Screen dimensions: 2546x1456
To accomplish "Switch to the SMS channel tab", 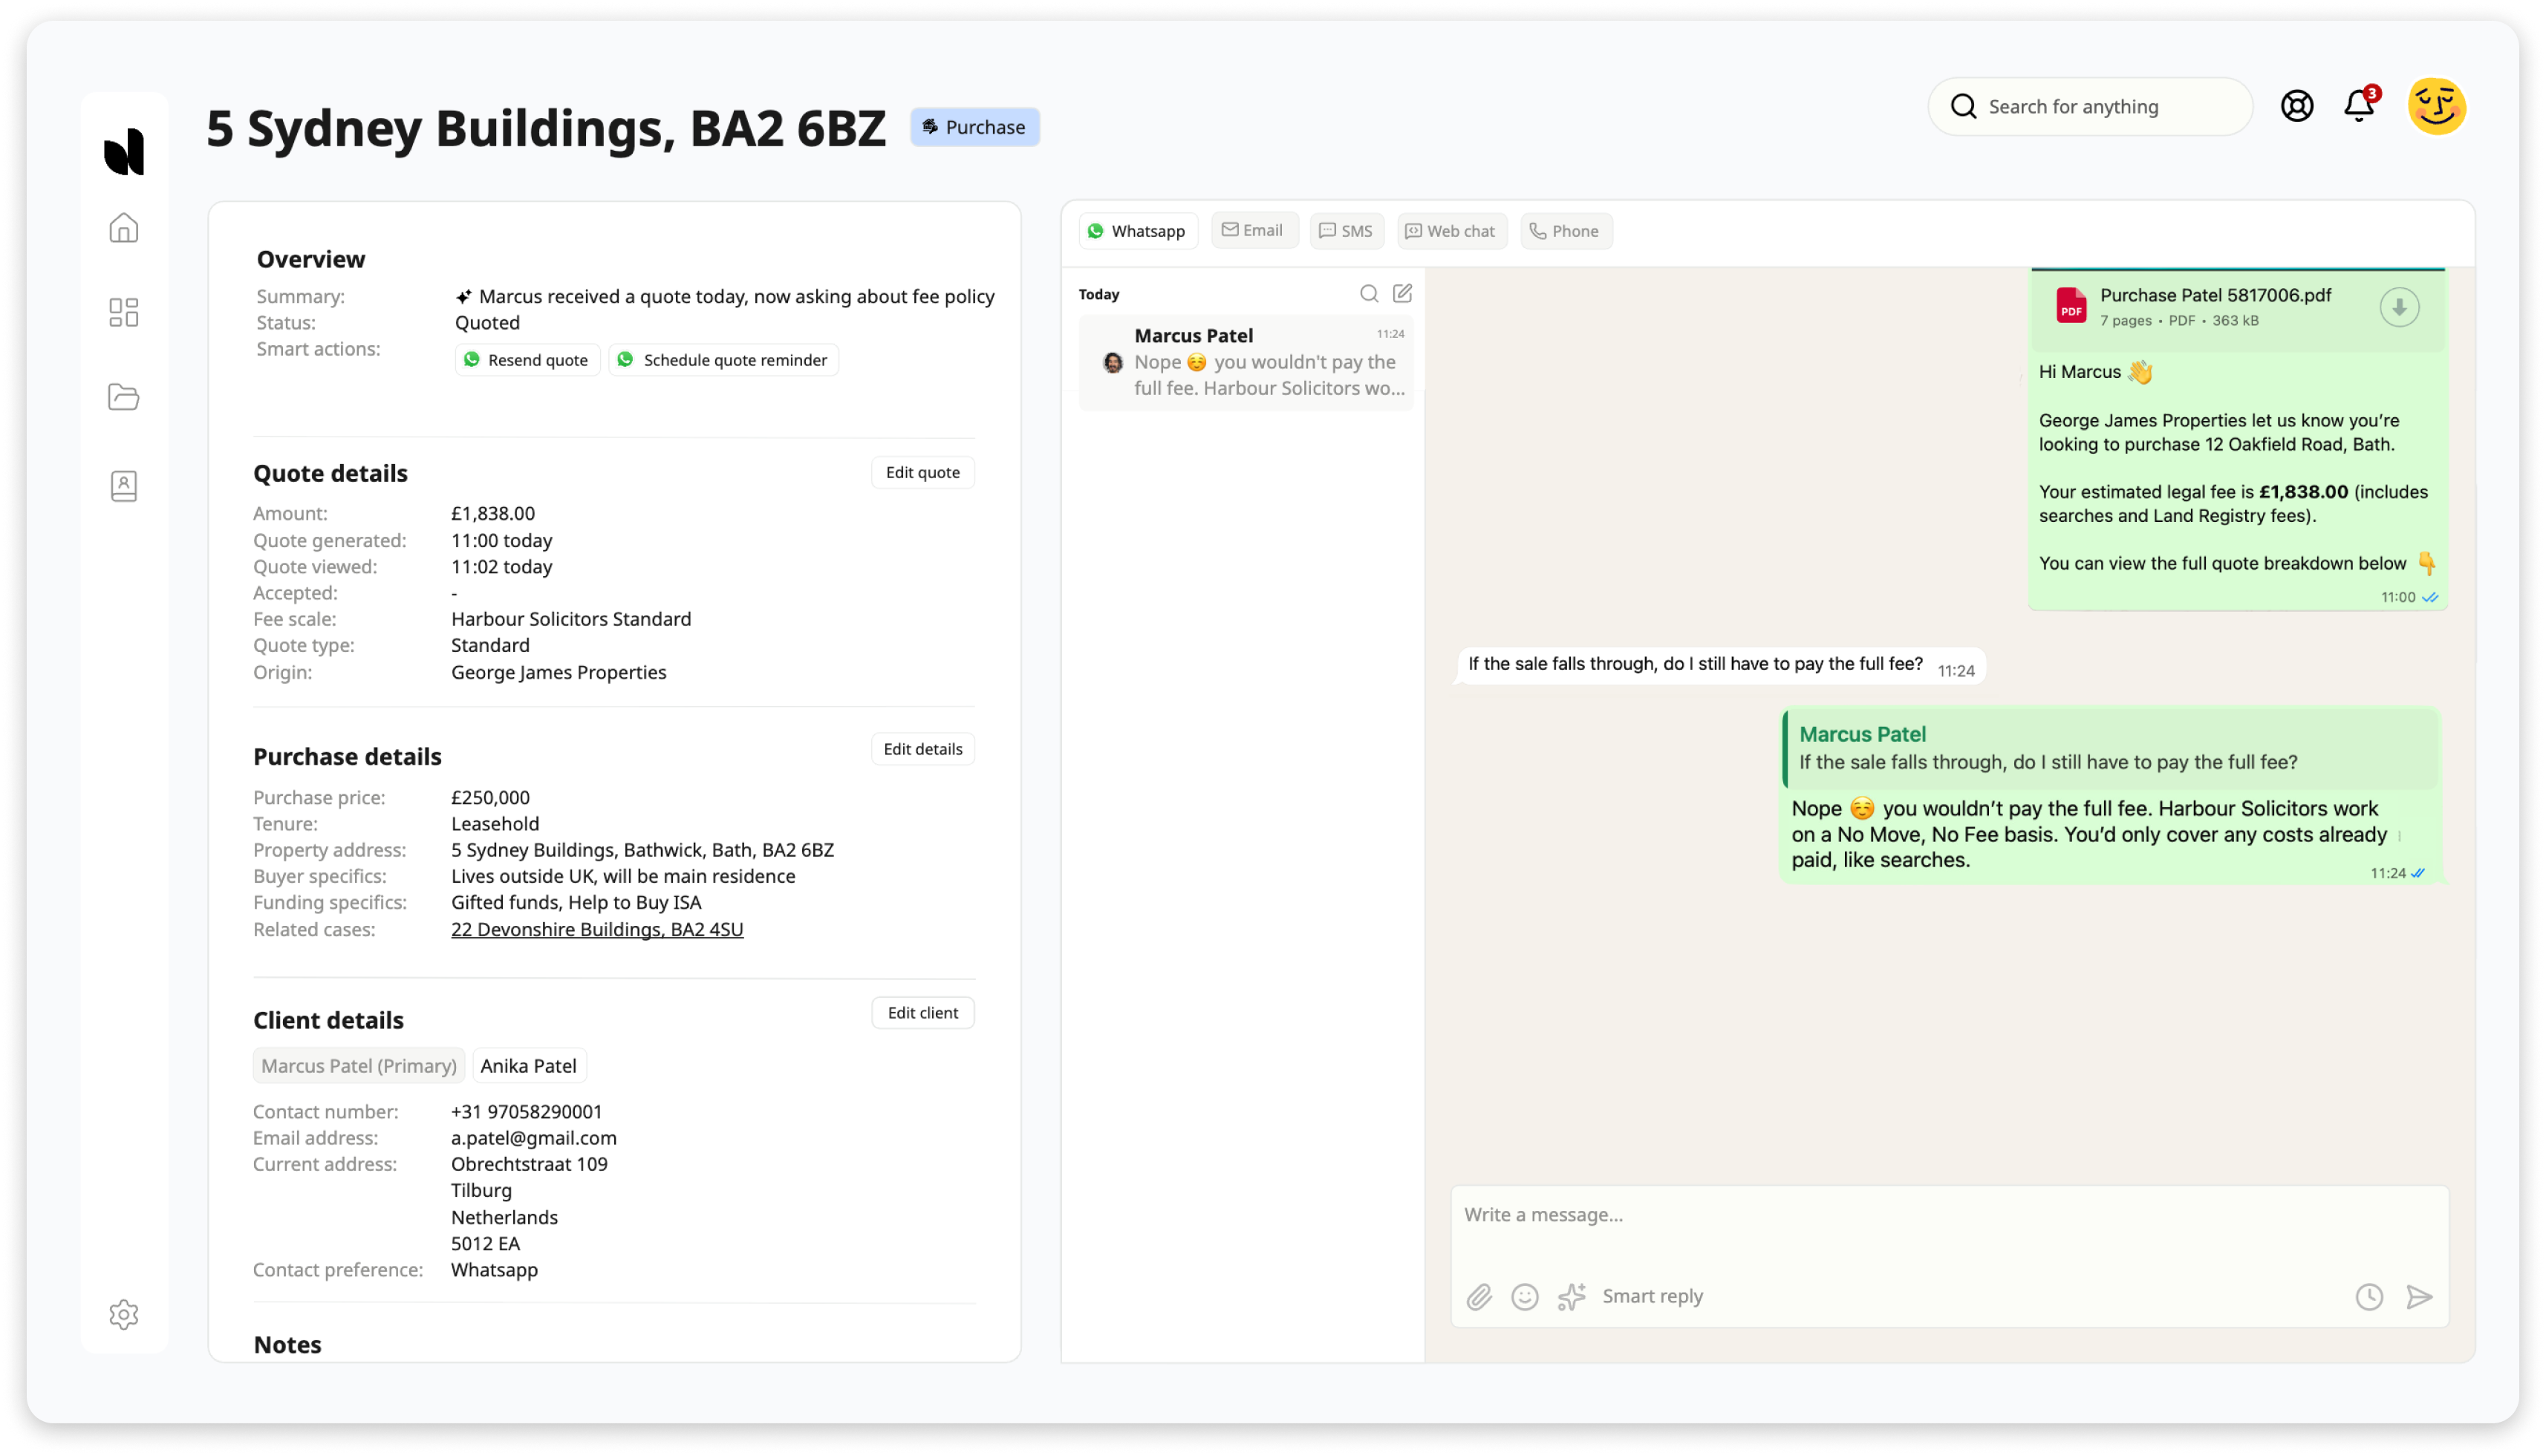I will point(1346,231).
